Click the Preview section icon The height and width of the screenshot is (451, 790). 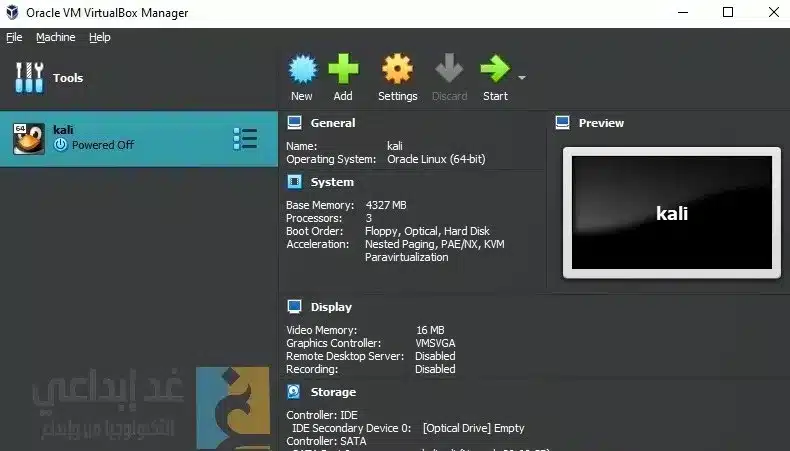pos(562,122)
